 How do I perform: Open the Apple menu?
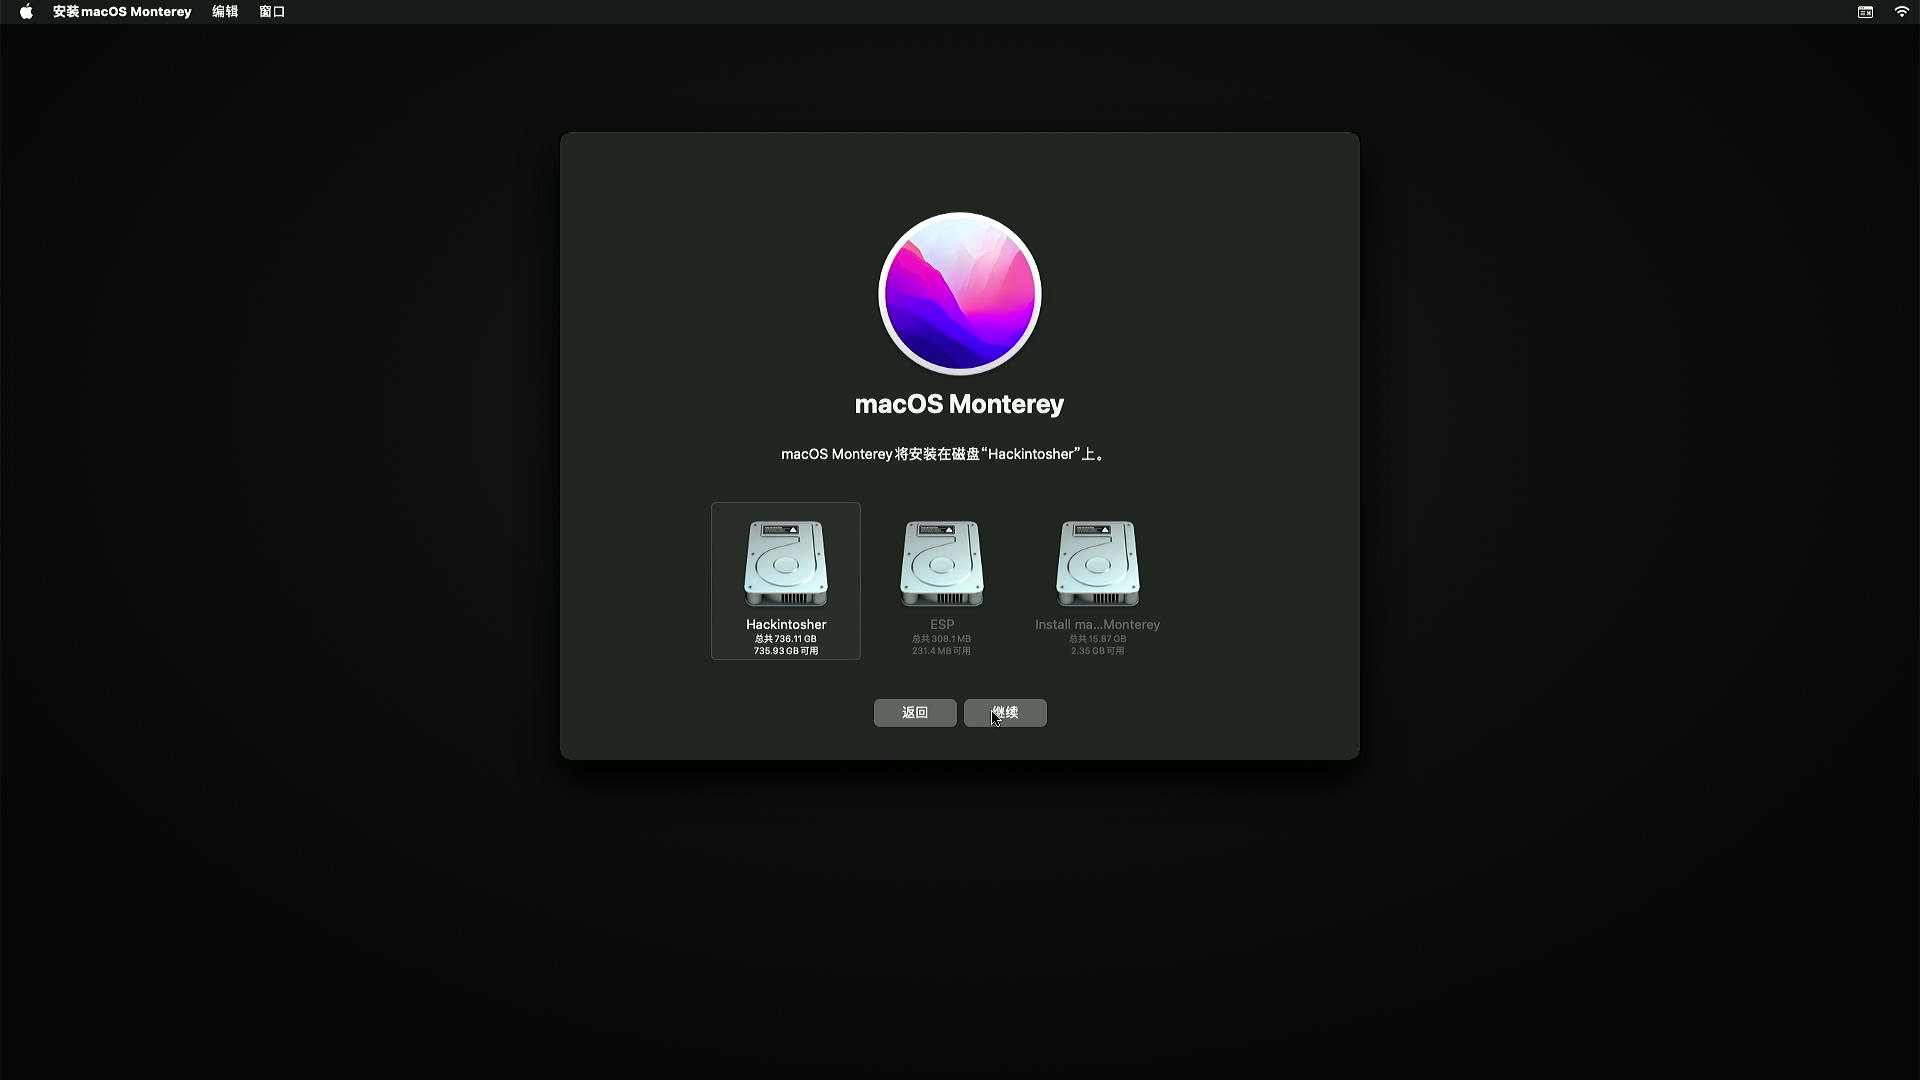click(x=26, y=12)
